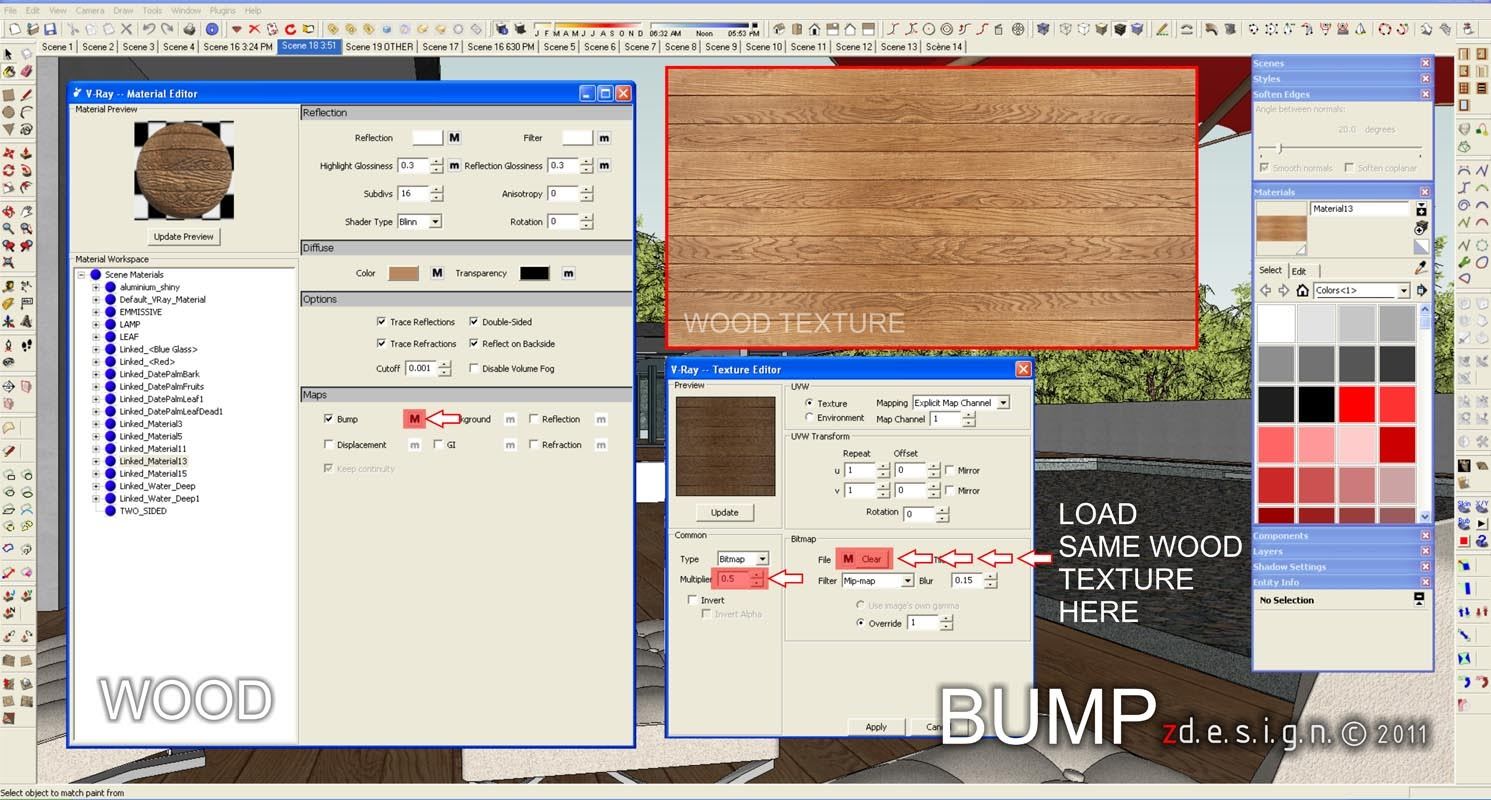Check the Invert option in Texture Editor
Image resolution: width=1491 pixels, height=800 pixels.
tap(693, 600)
